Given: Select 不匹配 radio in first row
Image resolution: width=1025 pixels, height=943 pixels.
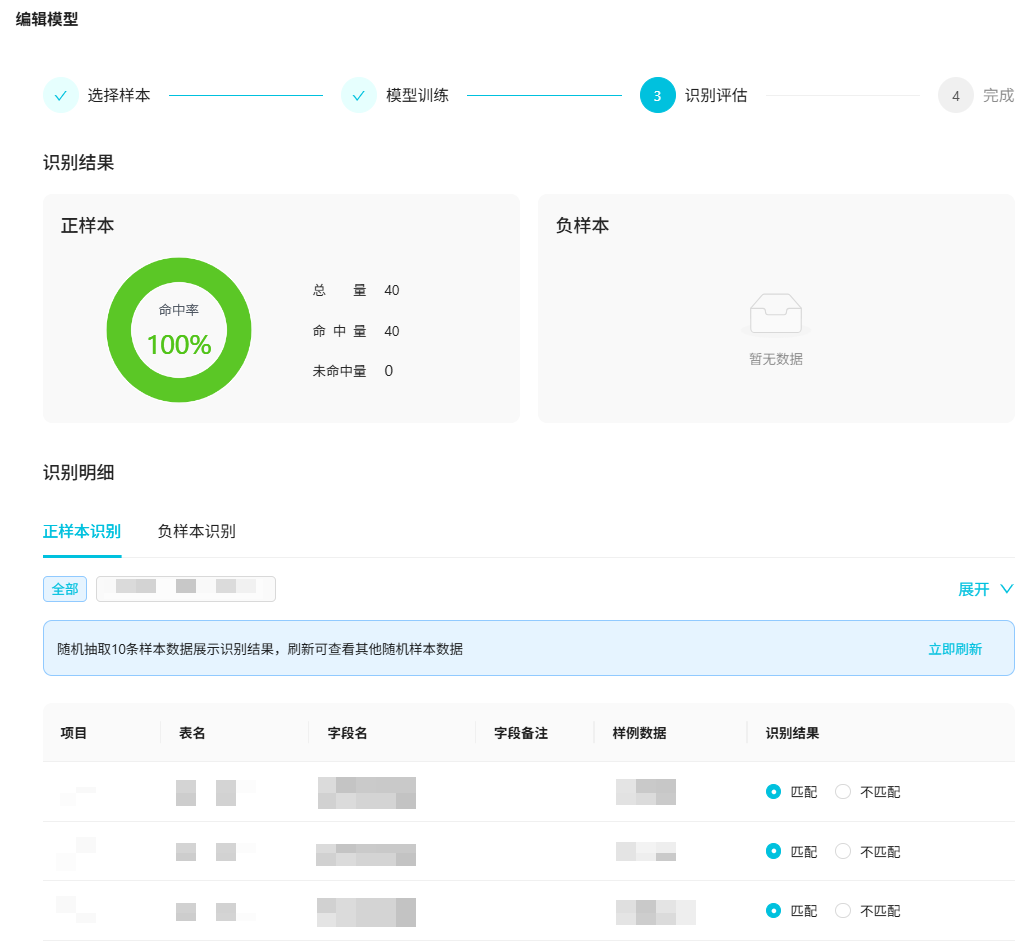Looking at the screenshot, I should pyautogui.click(x=843, y=791).
